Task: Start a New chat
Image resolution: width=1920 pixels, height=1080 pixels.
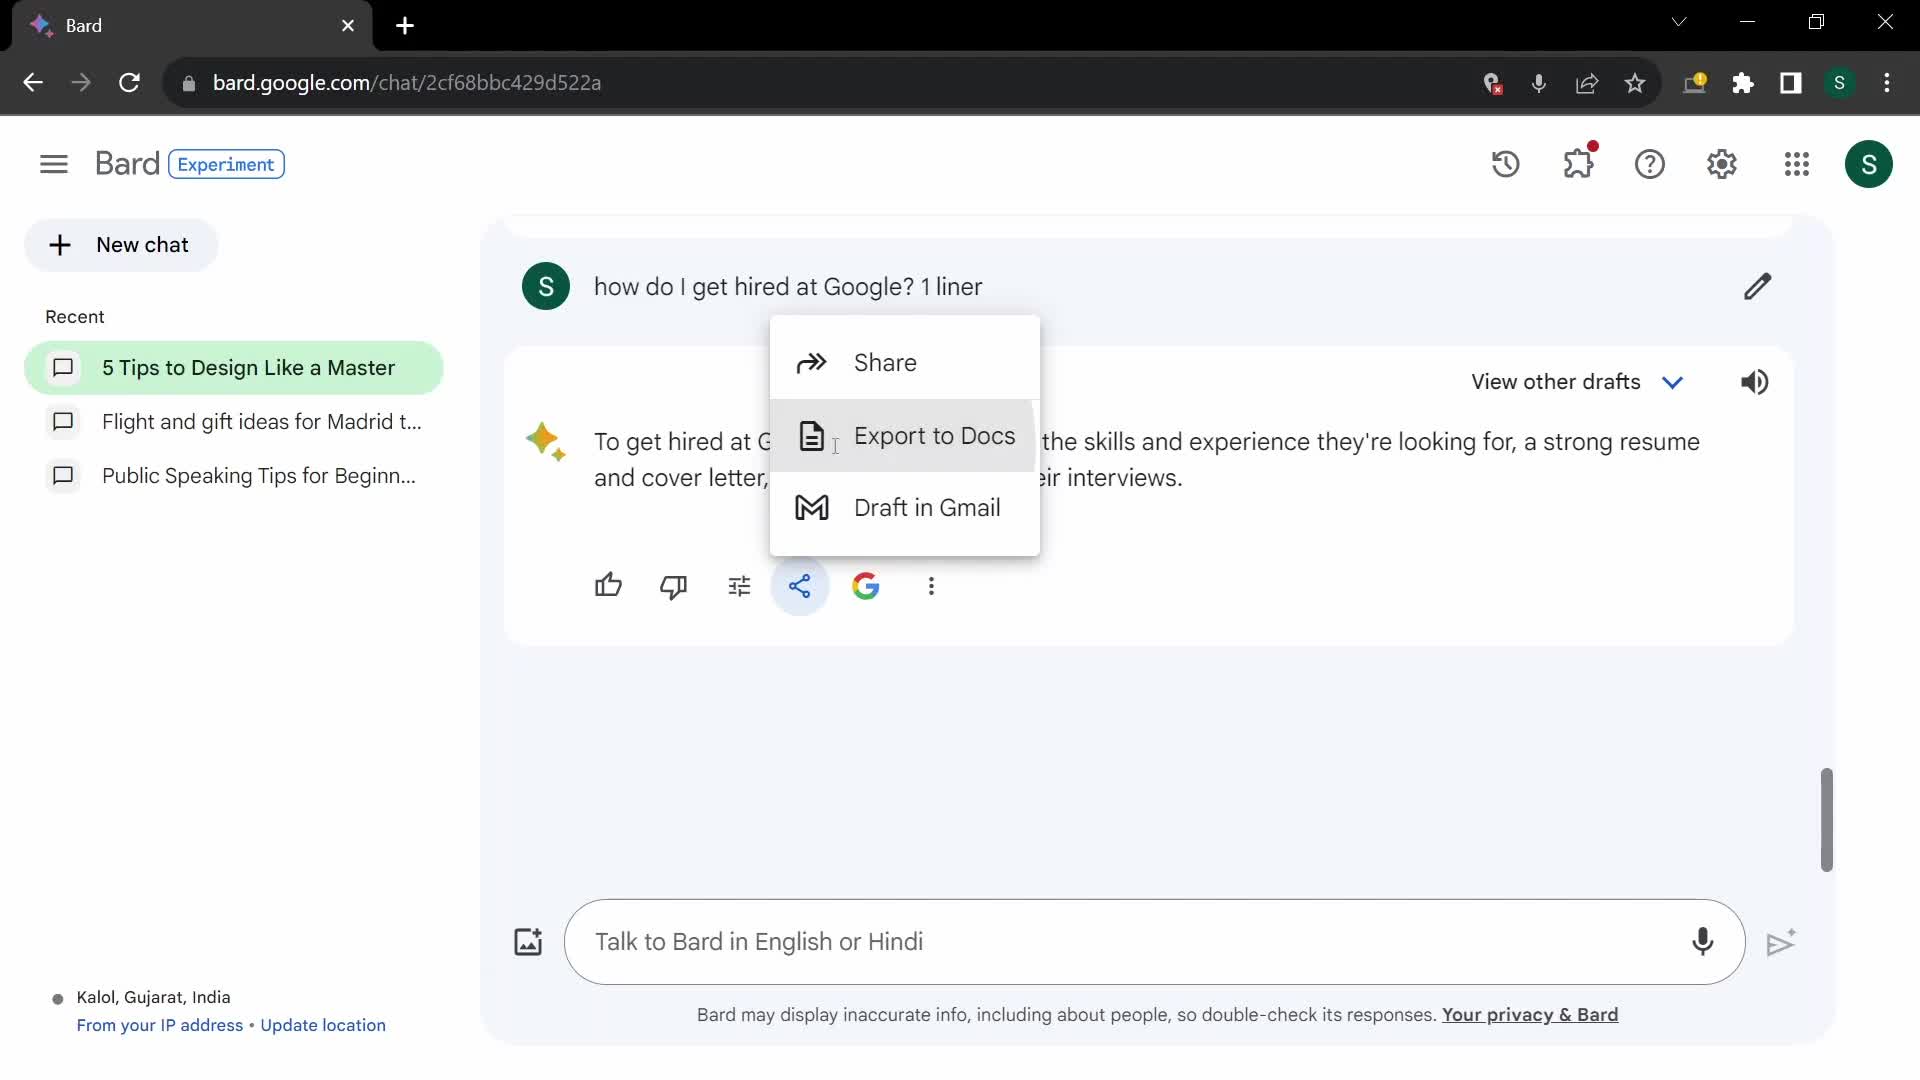Action: tap(121, 245)
